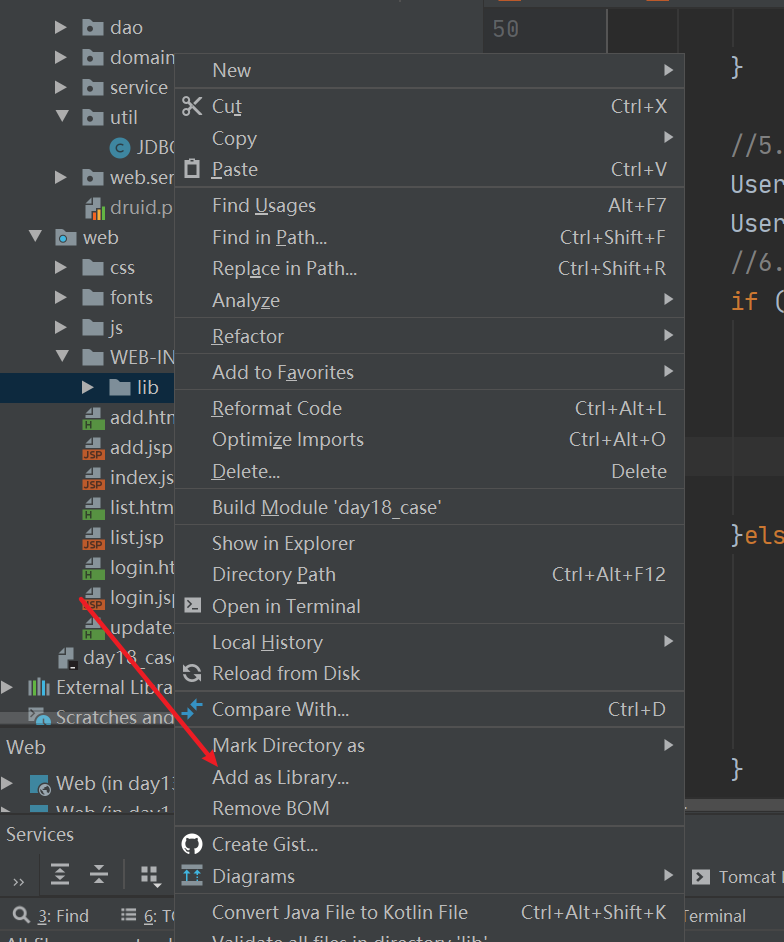Click the Compare With arrows icon
Screen dimensions: 784x942
[x=192, y=709]
